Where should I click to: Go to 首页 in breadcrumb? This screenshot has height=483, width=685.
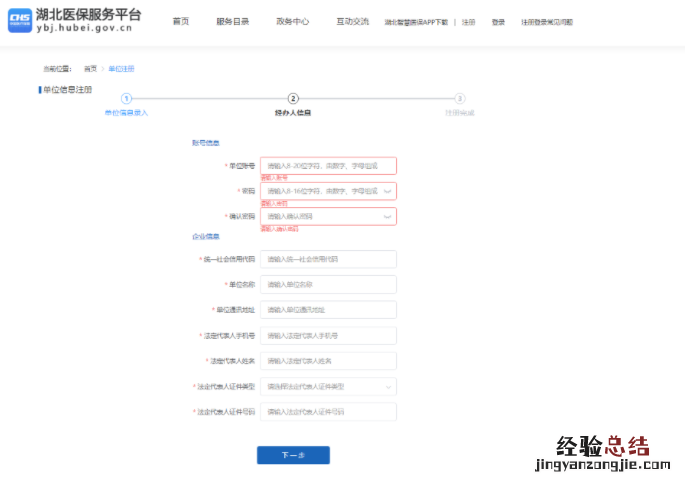coord(90,69)
